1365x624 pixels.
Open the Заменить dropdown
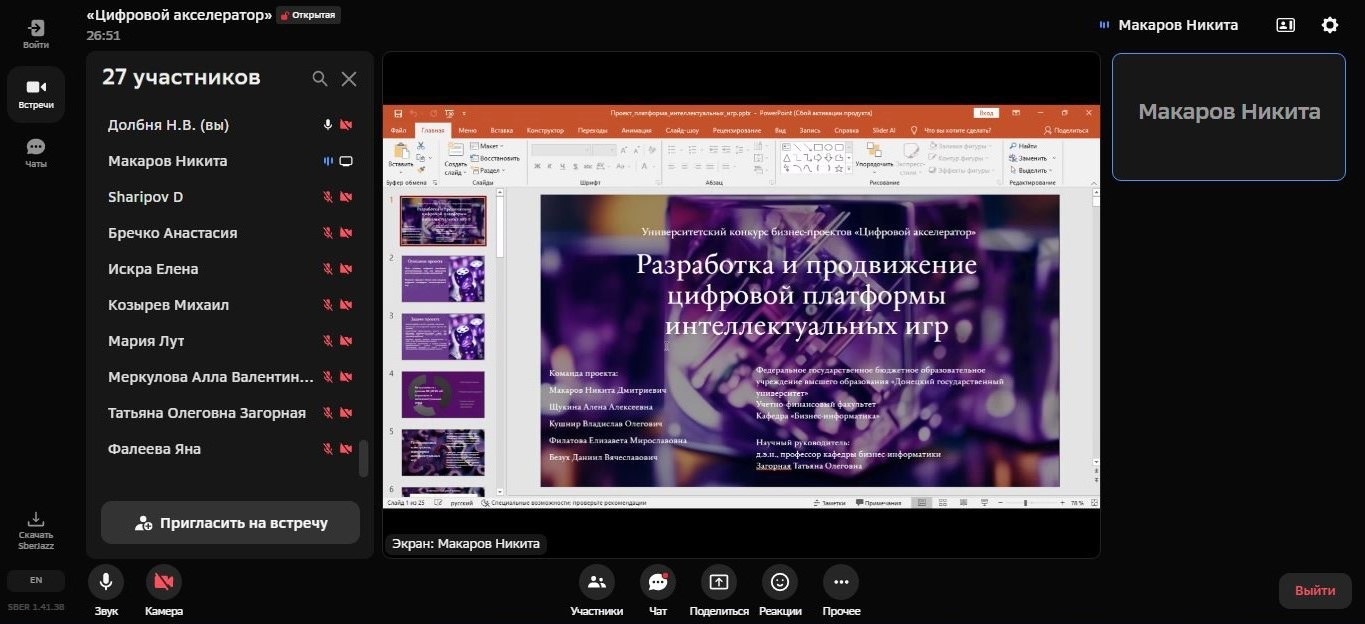click(1030, 158)
